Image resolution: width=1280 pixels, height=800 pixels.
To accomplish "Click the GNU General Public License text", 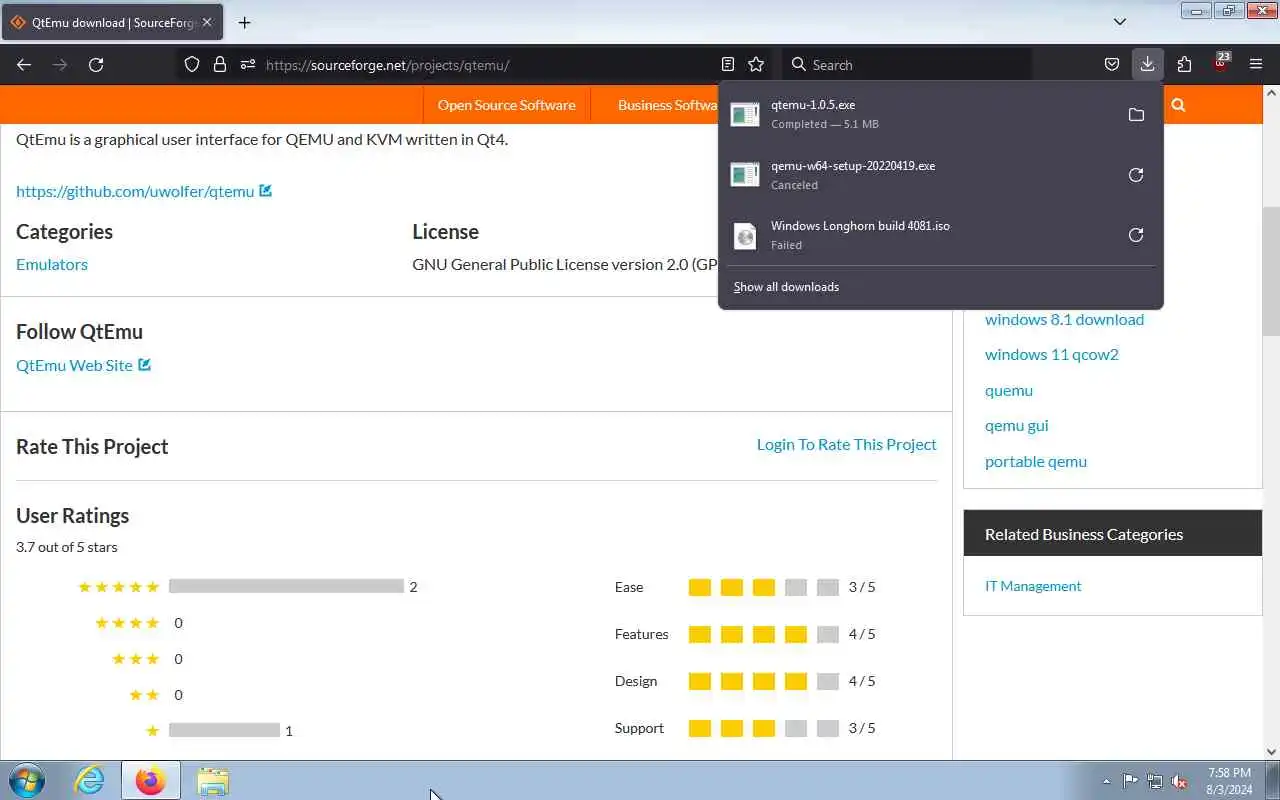I will tap(565, 264).
